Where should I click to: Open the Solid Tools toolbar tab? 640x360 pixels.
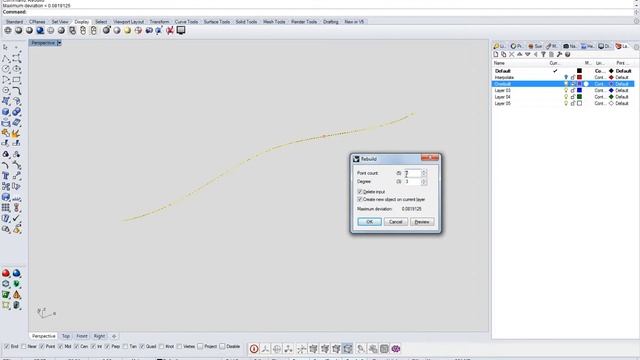(x=246, y=22)
